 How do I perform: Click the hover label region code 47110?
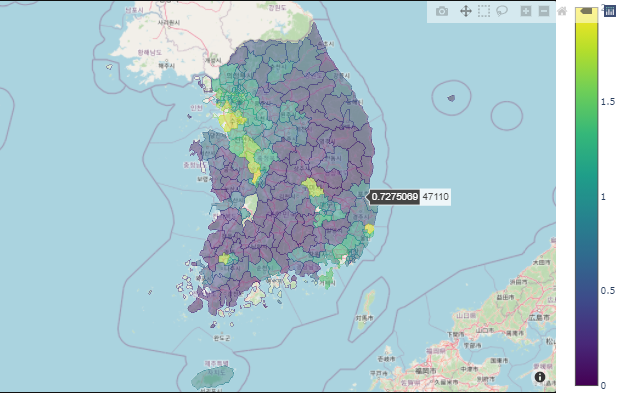pyautogui.click(x=435, y=196)
